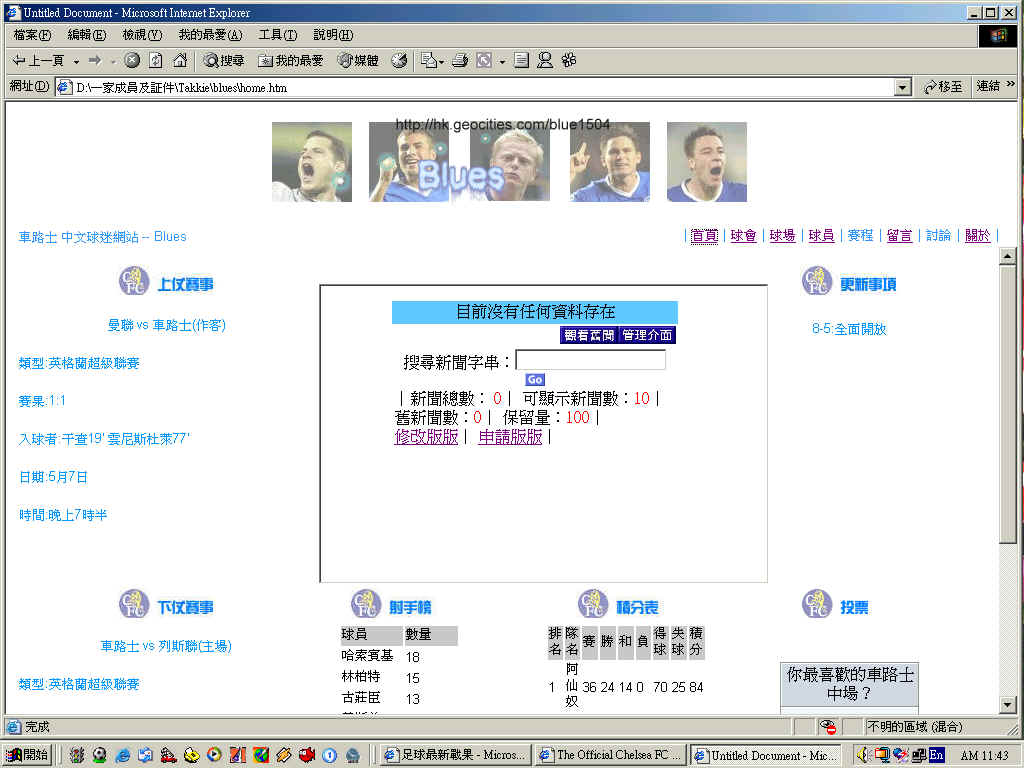Viewport: 1024px width, 768px height.
Task: Expand the Back button history dropdown arrow
Action: pos(76,61)
